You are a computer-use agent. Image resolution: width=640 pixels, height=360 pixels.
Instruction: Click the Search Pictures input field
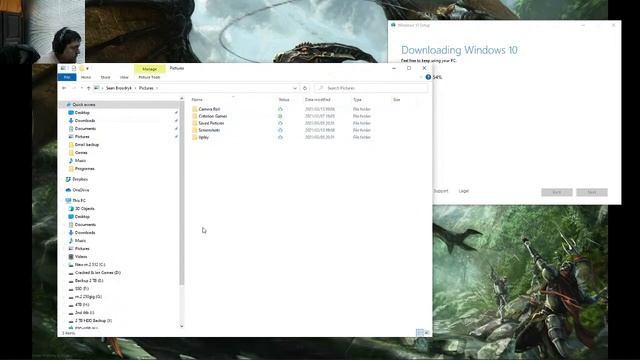pyautogui.click(x=371, y=88)
